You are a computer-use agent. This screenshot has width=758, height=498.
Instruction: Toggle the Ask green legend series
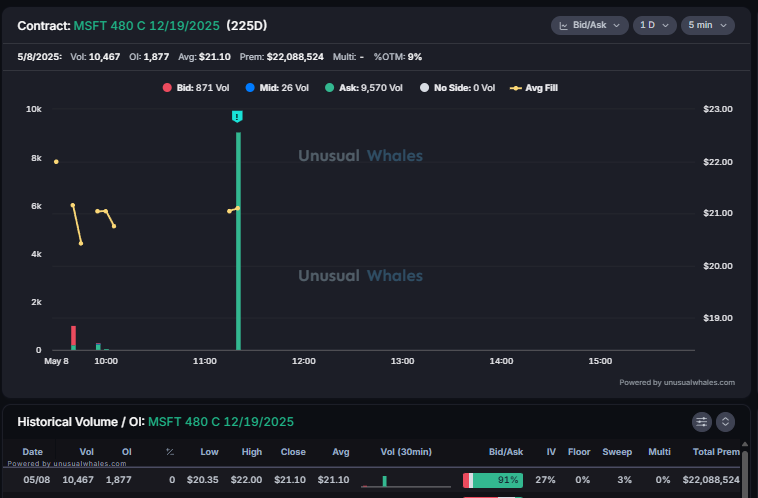click(364, 88)
